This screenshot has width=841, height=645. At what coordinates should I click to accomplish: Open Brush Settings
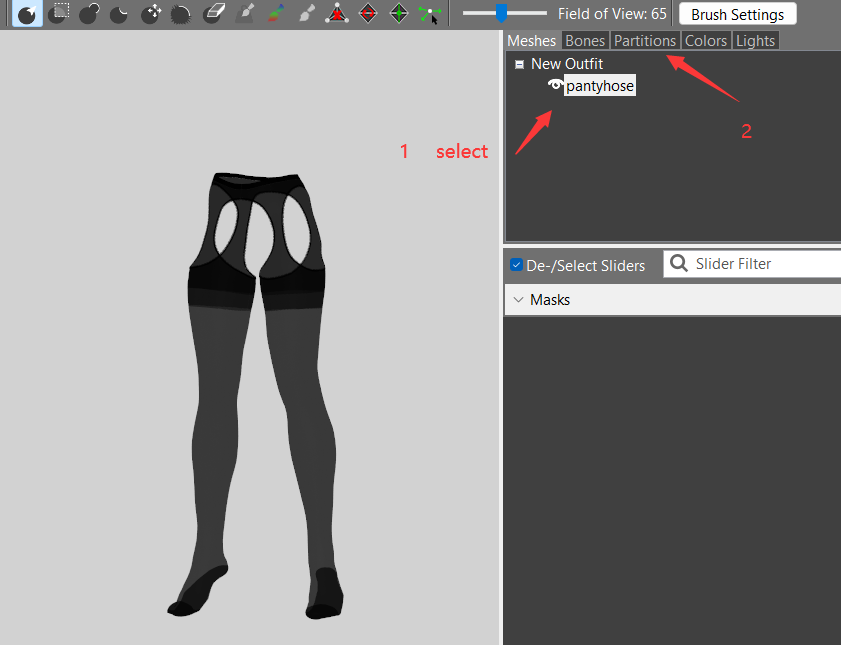737,14
